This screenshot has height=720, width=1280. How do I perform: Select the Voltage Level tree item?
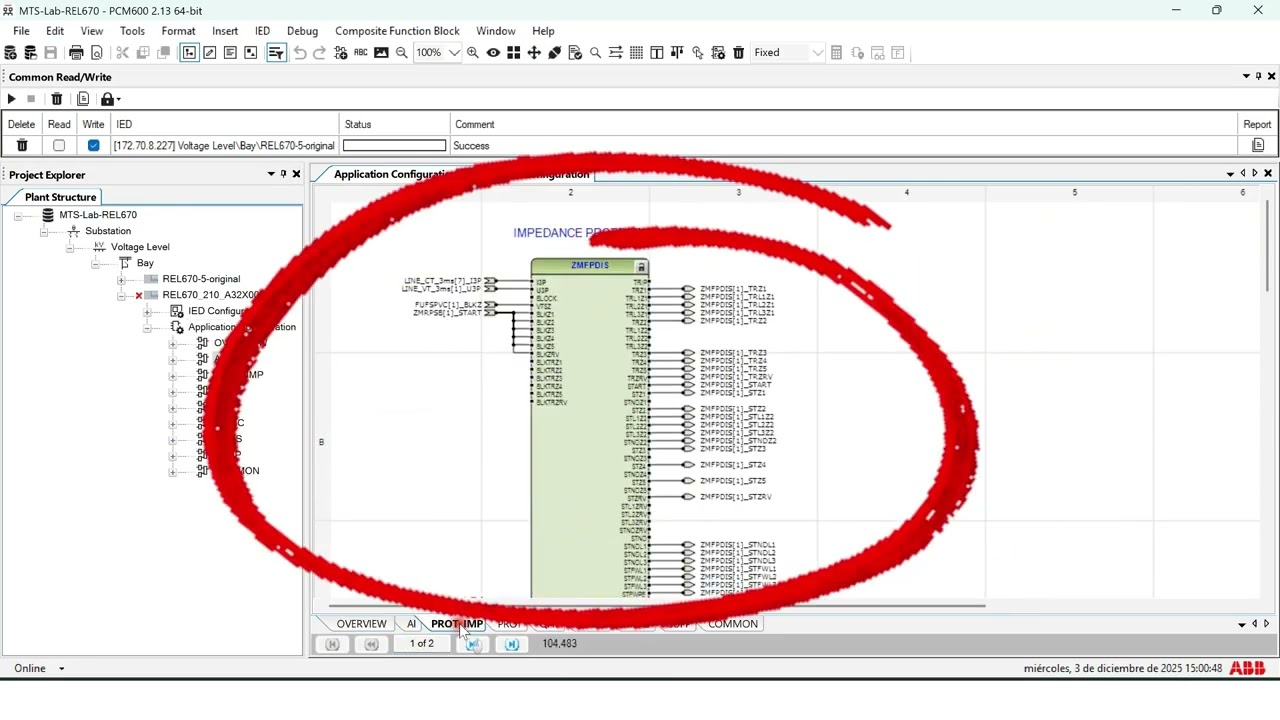140,247
